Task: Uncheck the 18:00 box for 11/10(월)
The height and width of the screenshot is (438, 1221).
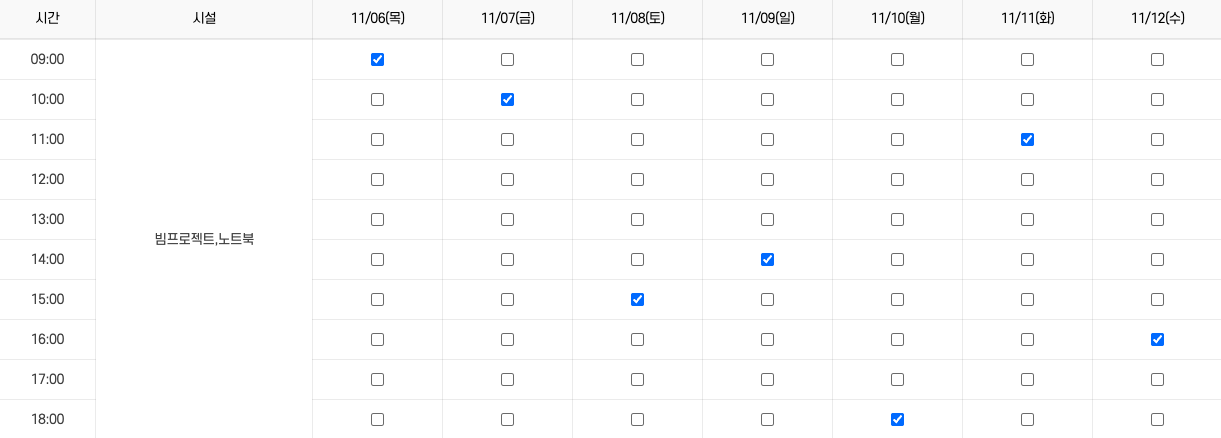Action: (x=897, y=420)
